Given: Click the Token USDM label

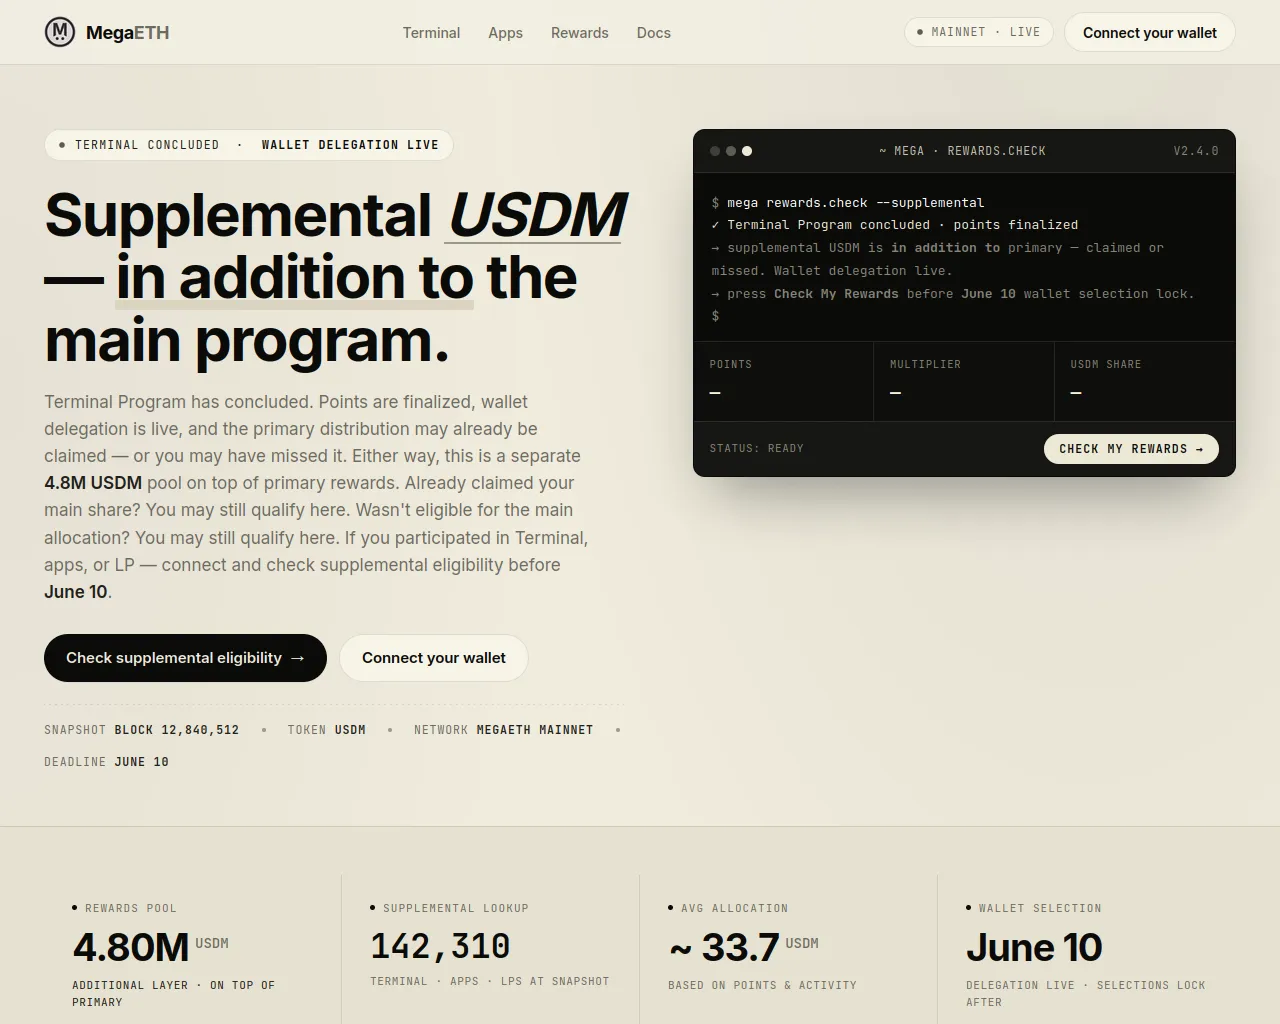Looking at the screenshot, I should click(326, 730).
